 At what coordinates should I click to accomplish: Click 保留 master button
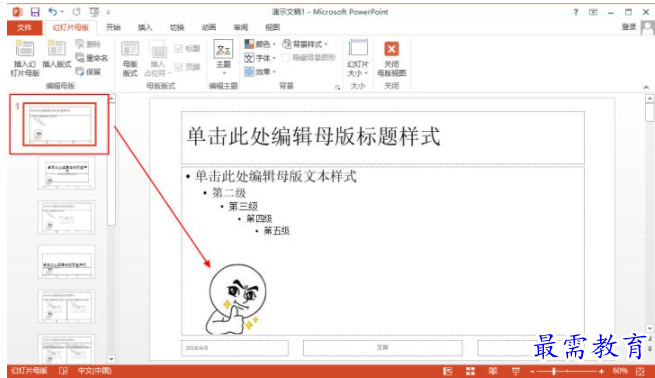[88, 72]
